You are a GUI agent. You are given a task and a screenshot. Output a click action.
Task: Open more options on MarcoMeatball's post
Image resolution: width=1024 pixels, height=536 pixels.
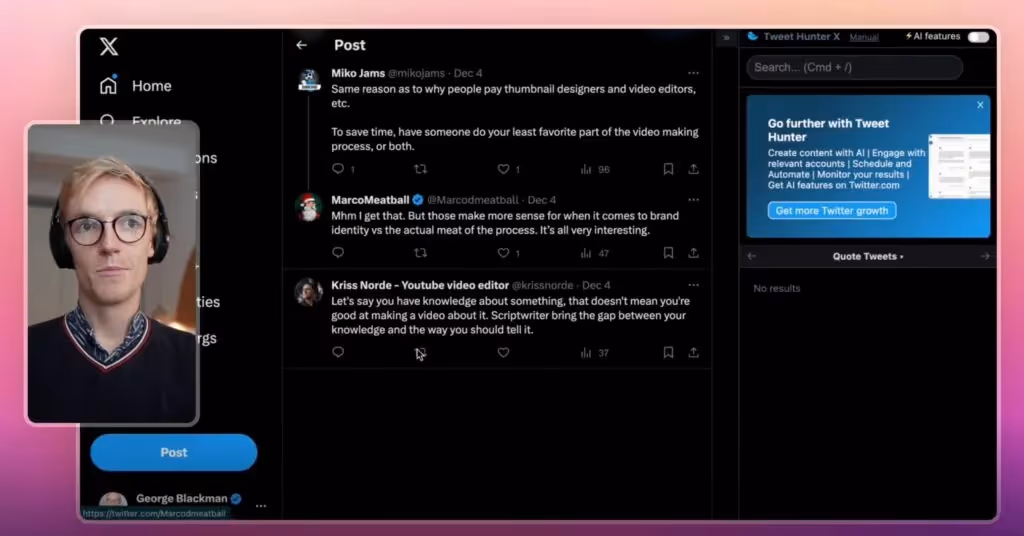coord(693,200)
